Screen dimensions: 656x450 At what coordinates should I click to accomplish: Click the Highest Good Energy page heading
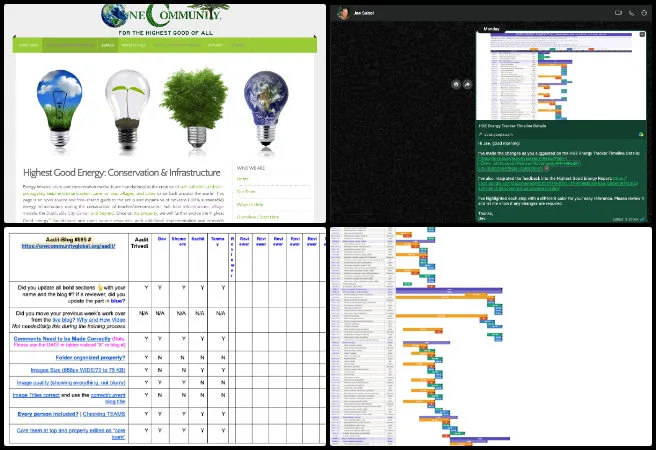click(x=122, y=172)
